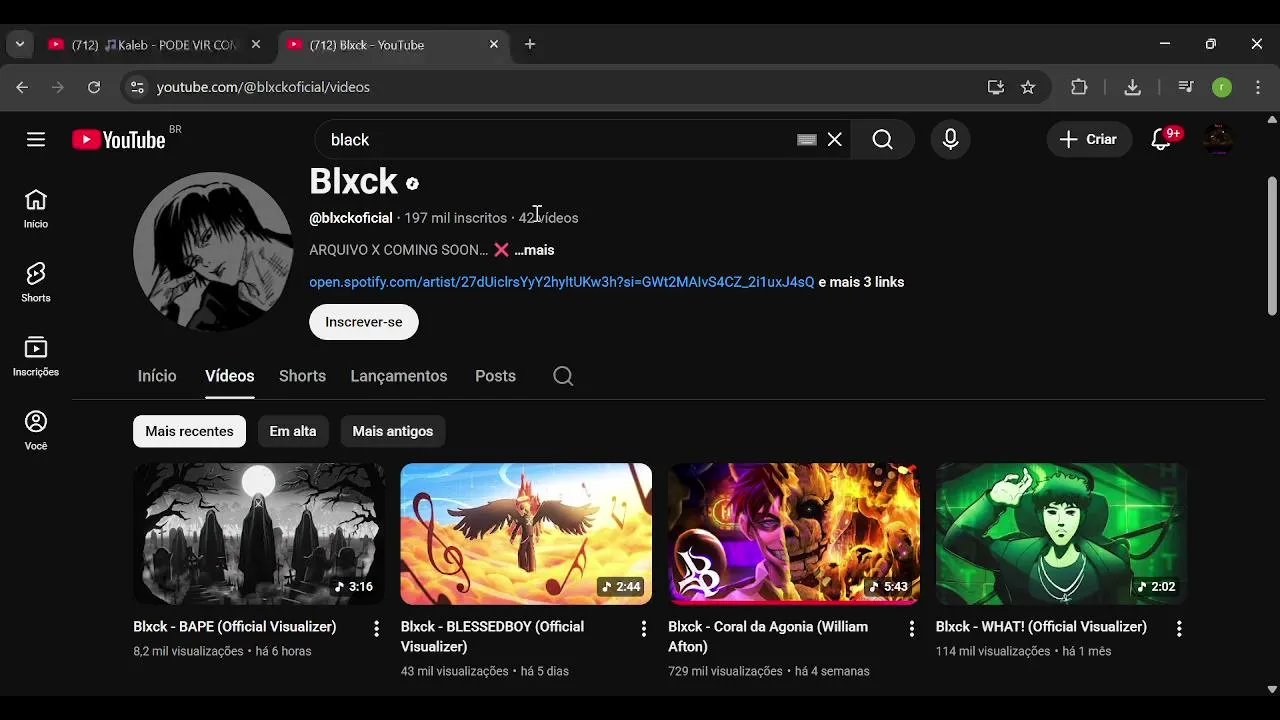Viewport: 1280px width, 720px height.
Task: Open the on-screen keyboard in search box
Action: (x=807, y=140)
